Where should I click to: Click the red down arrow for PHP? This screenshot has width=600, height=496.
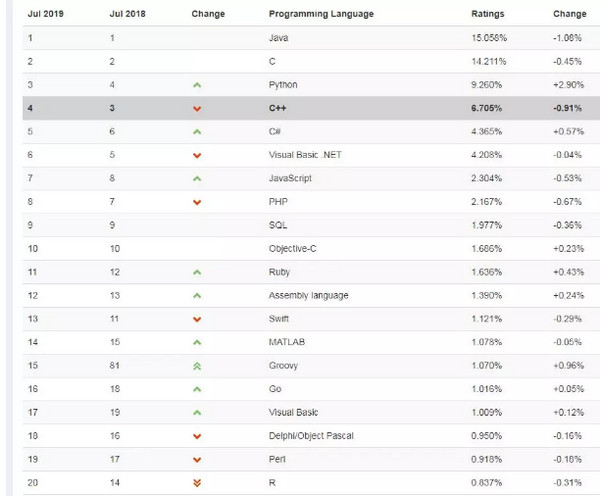(197, 202)
